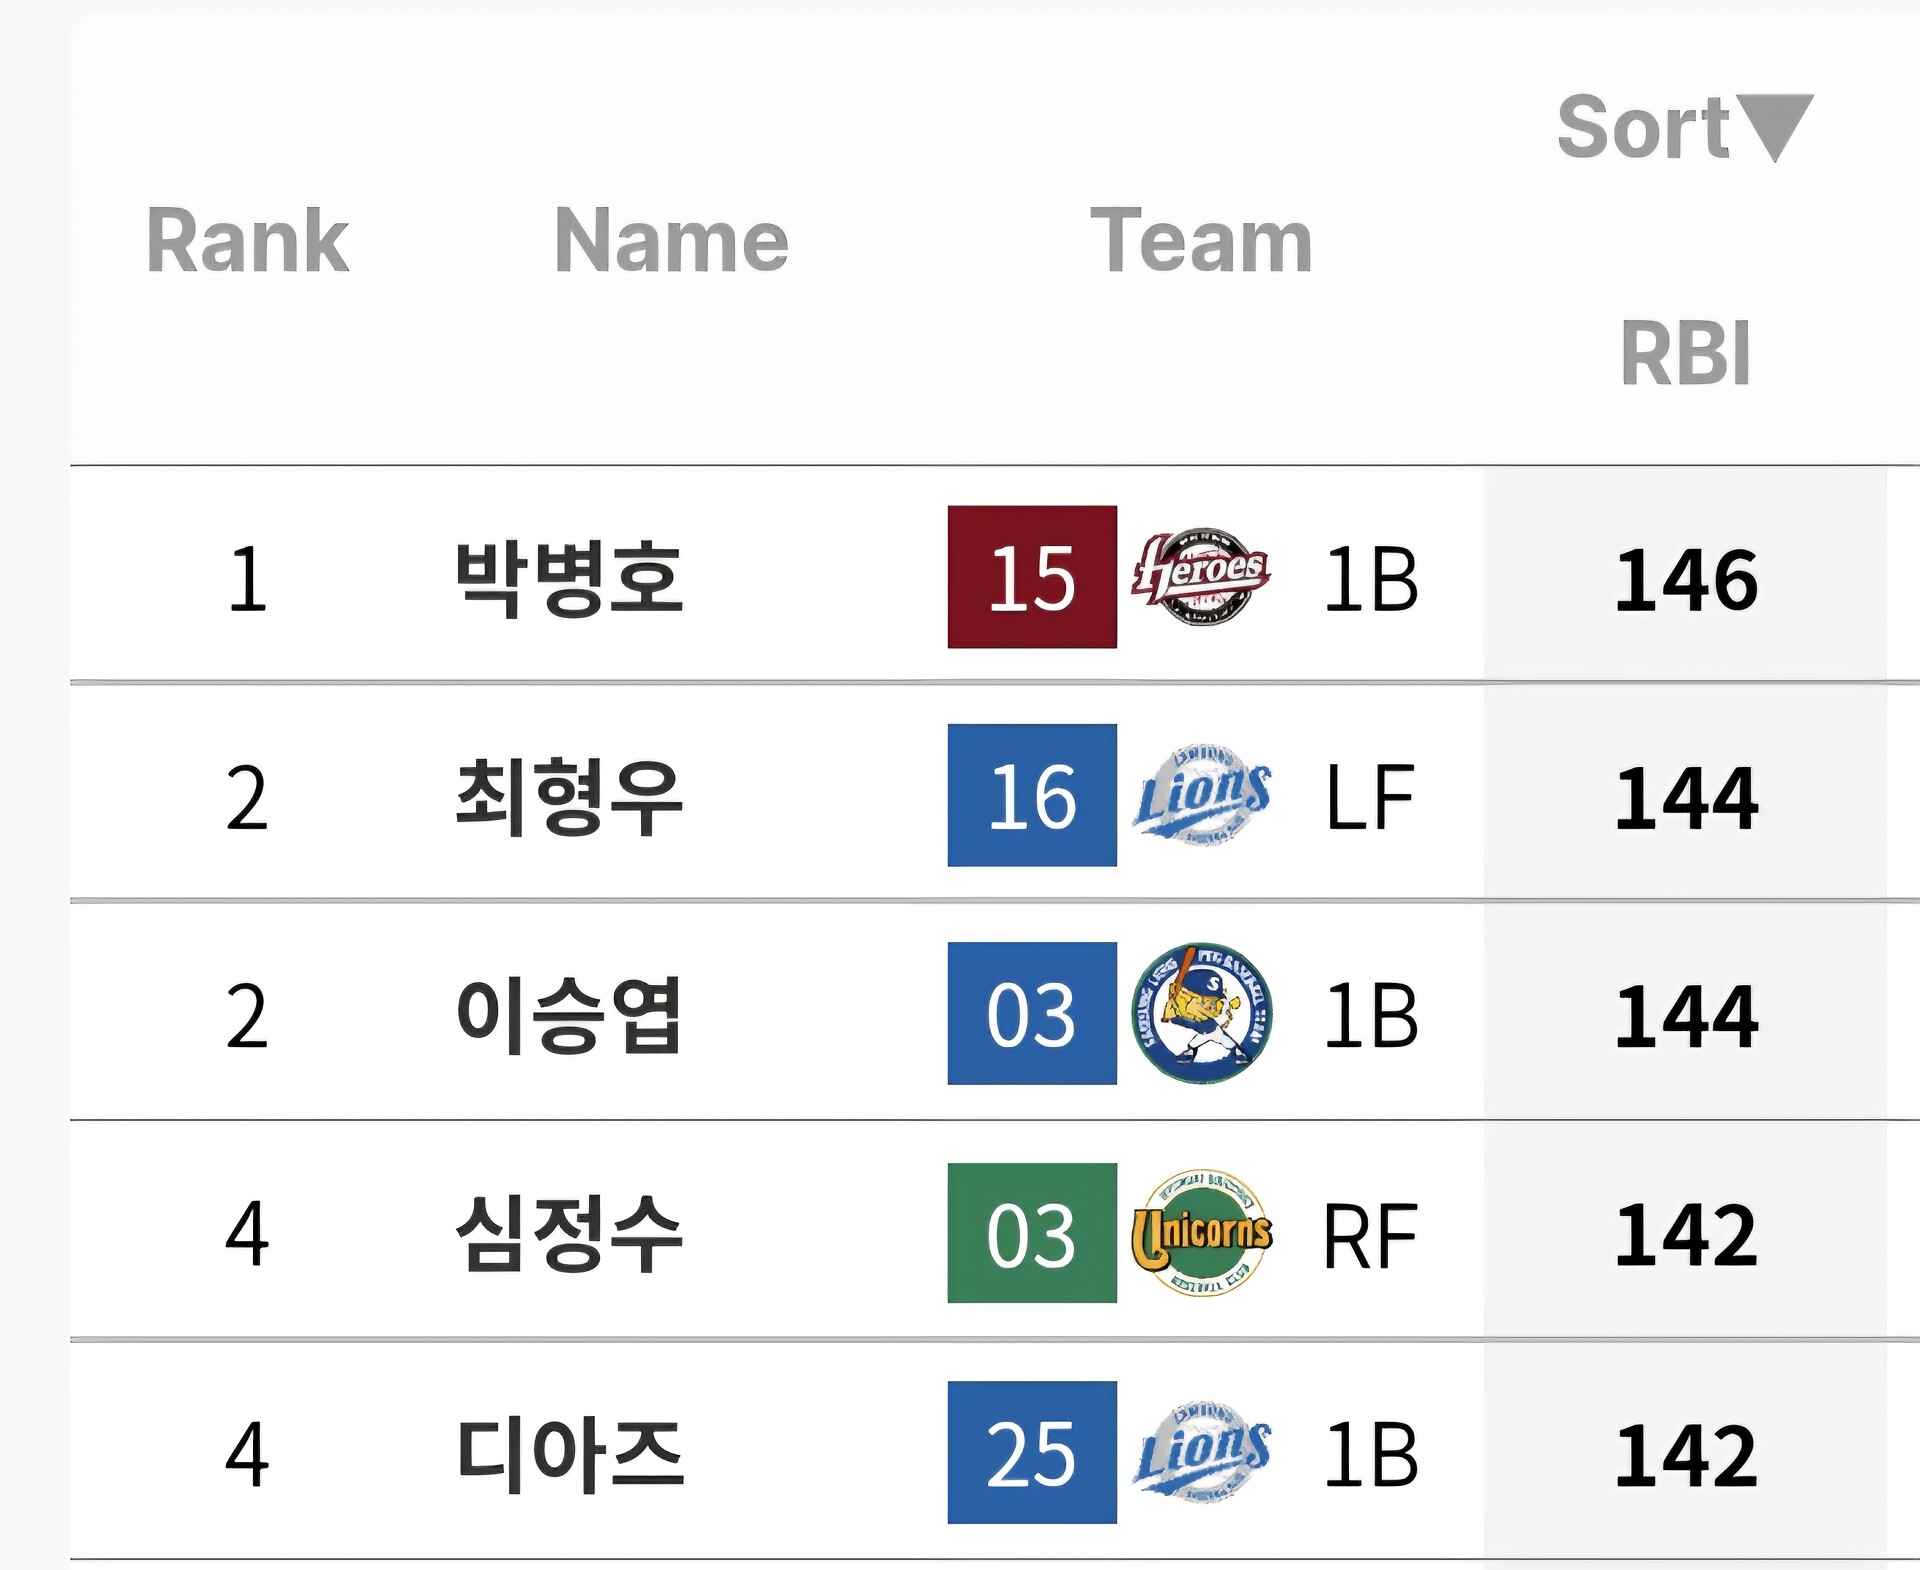Click the Lions logo beside 최형우
The image size is (1920, 1570).
click(1201, 796)
